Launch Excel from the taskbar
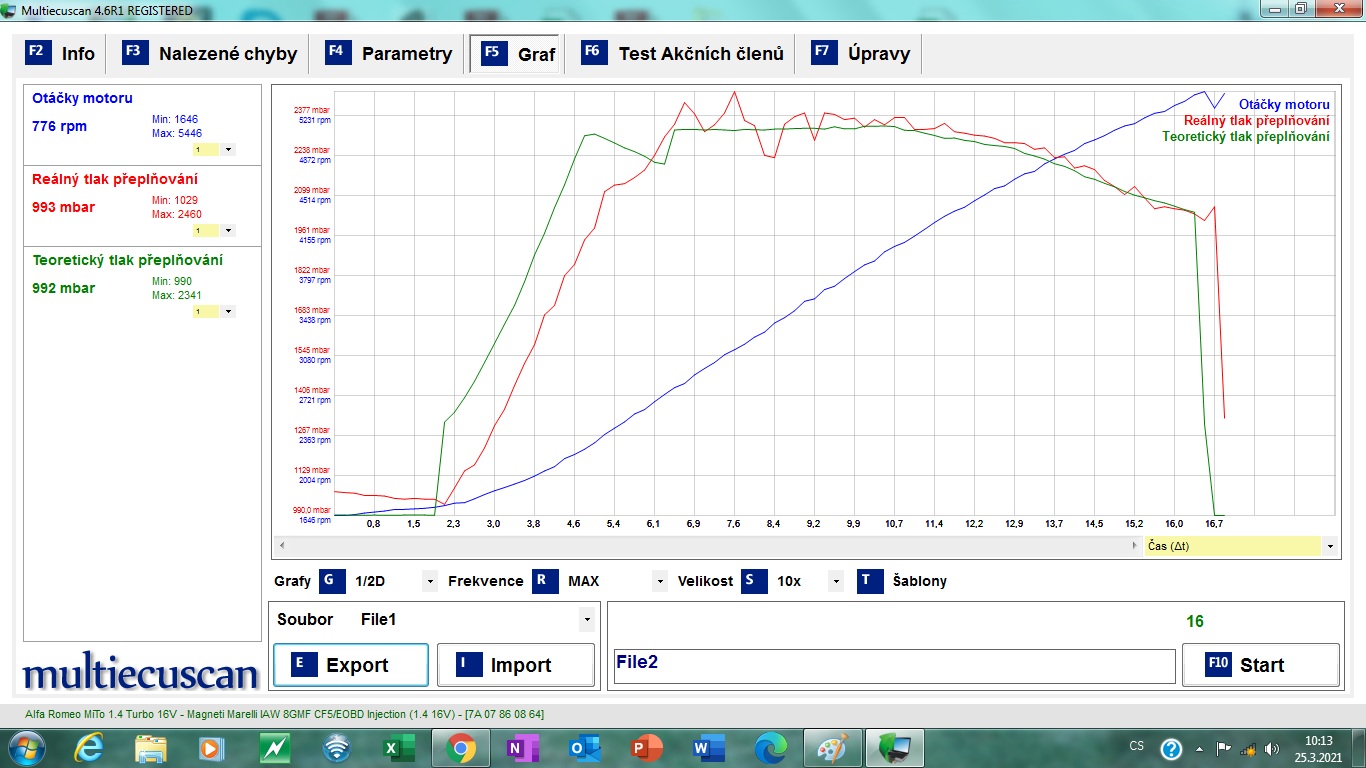This screenshot has height=768, width=1366. pyautogui.click(x=393, y=748)
